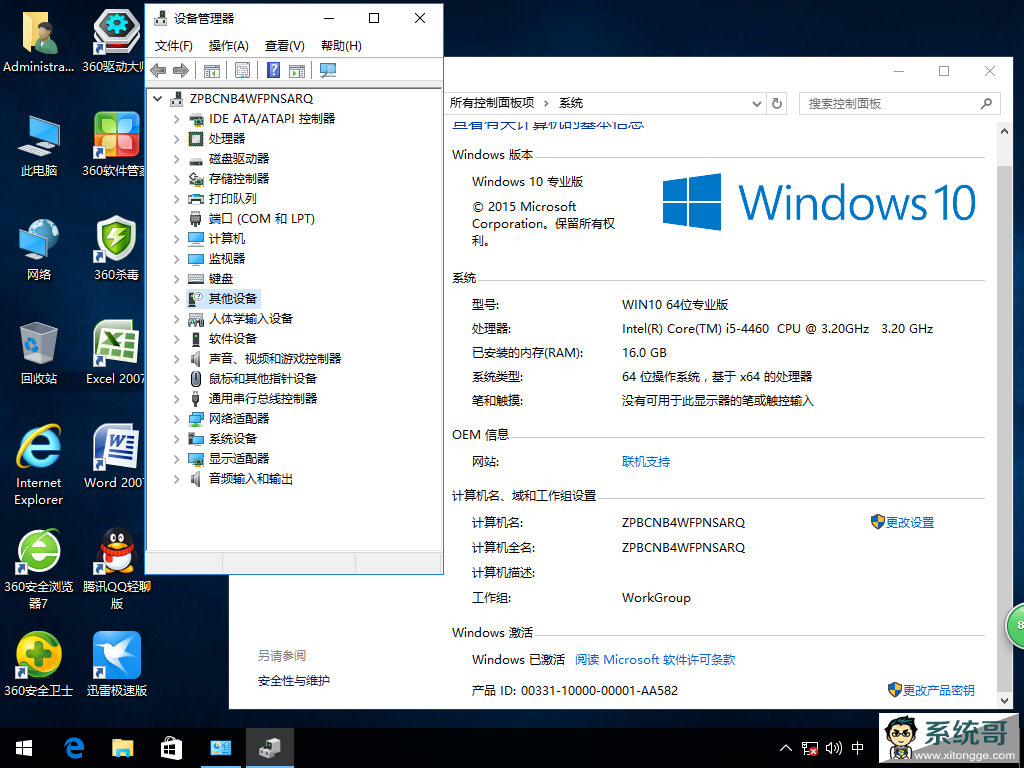
Task: Click 联机支持 link
Action: [x=646, y=462]
